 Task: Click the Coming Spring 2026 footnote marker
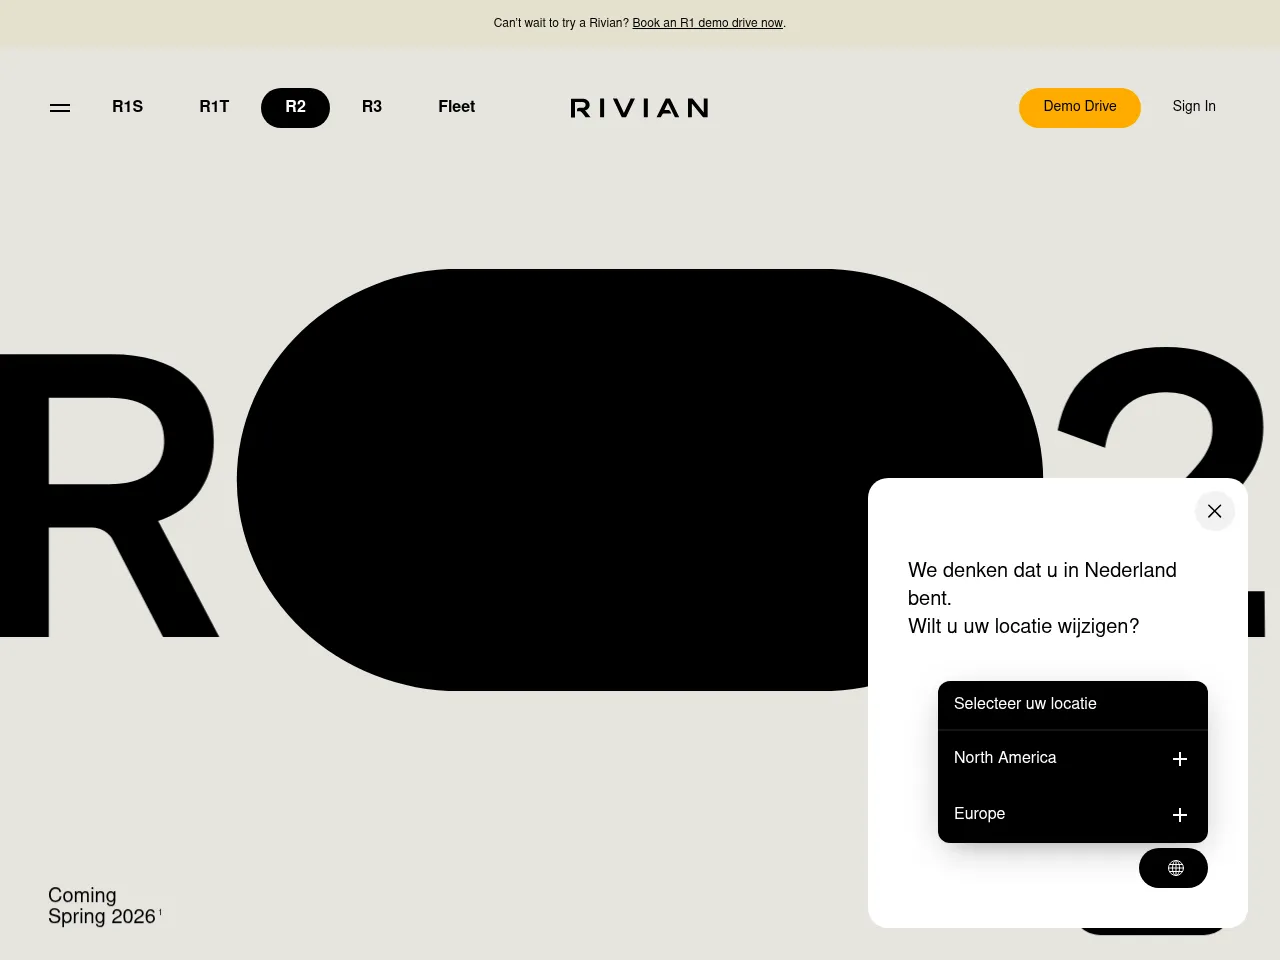159,912
